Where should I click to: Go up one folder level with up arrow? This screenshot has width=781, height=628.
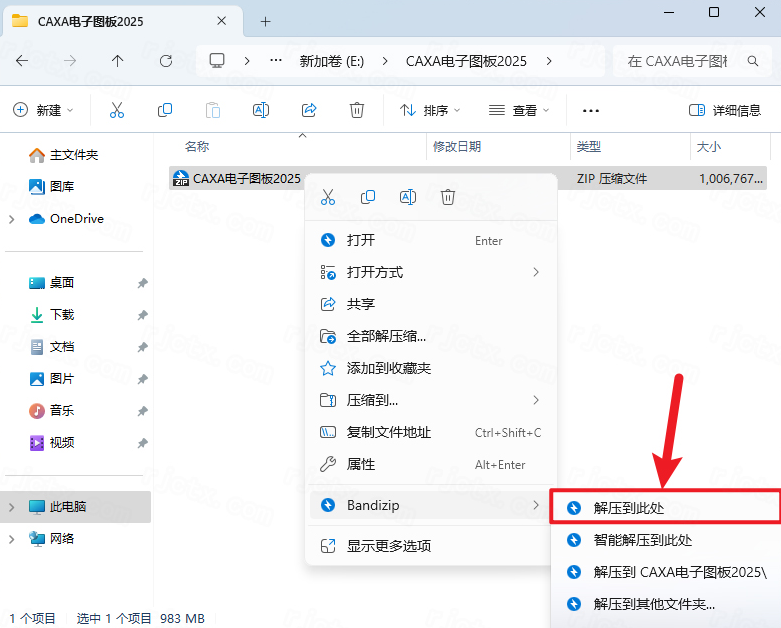click(117, 60)
